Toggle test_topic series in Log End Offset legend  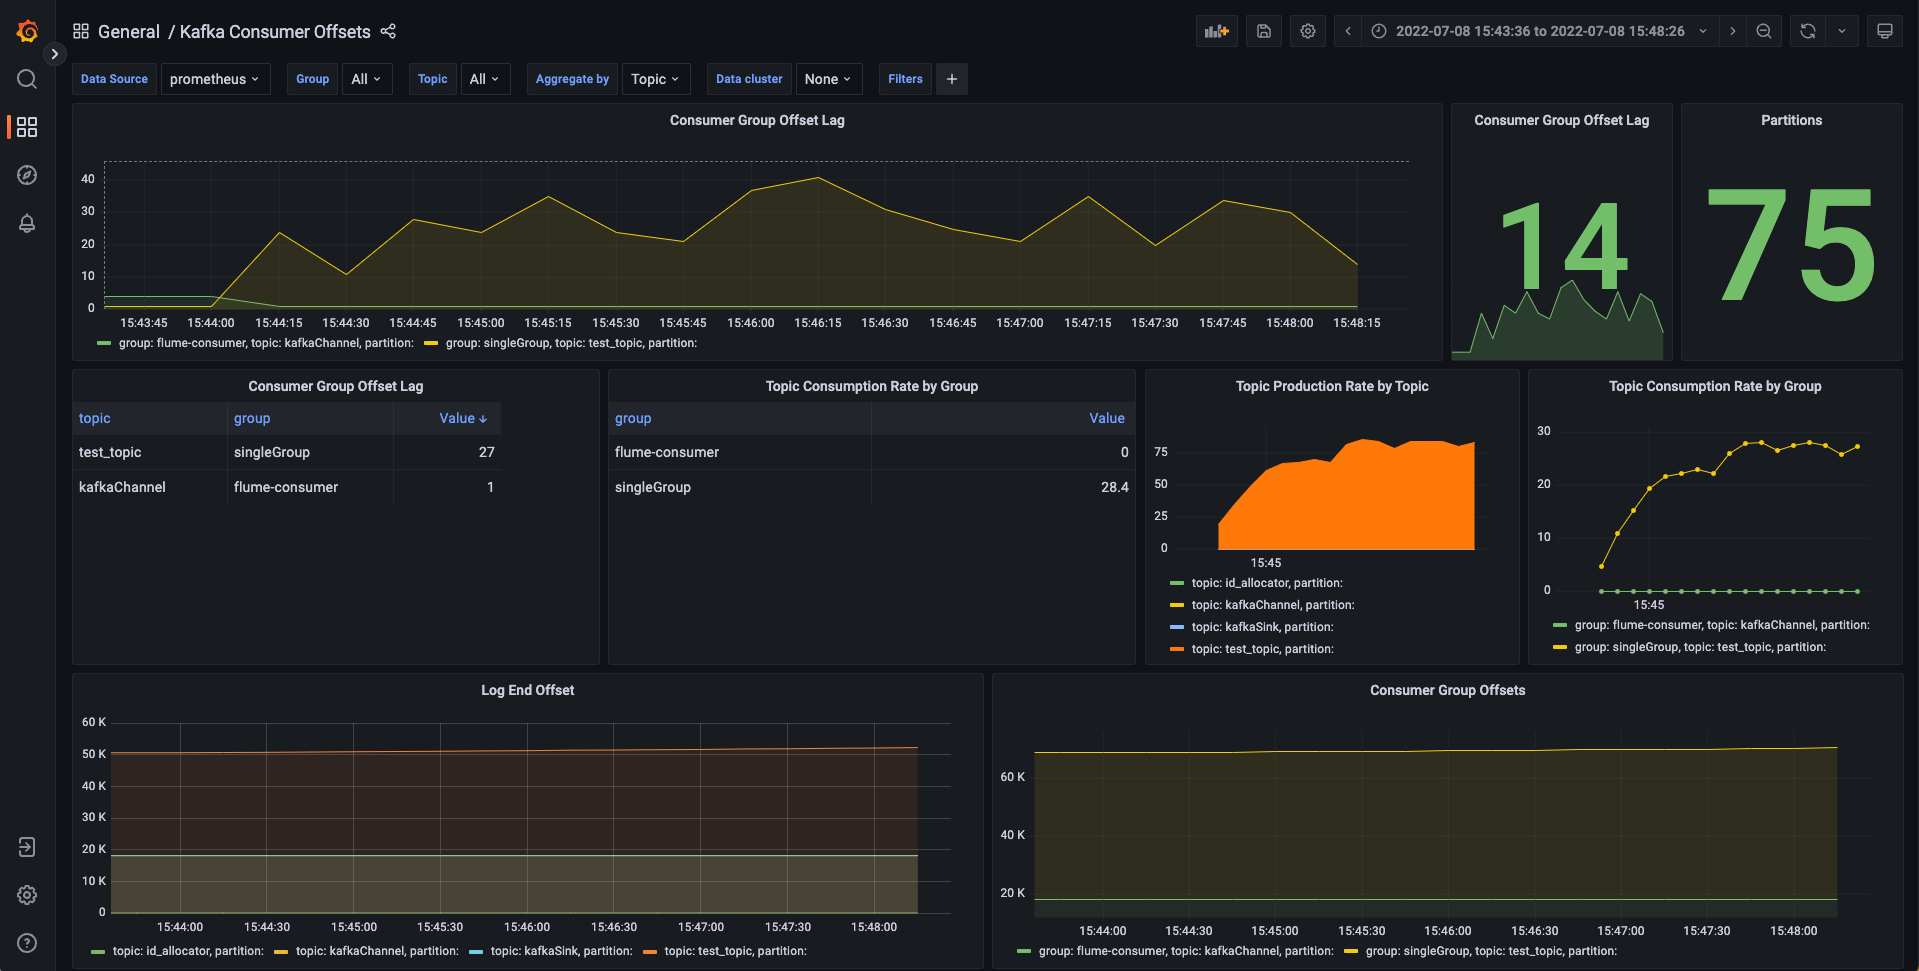coord(734,951)
